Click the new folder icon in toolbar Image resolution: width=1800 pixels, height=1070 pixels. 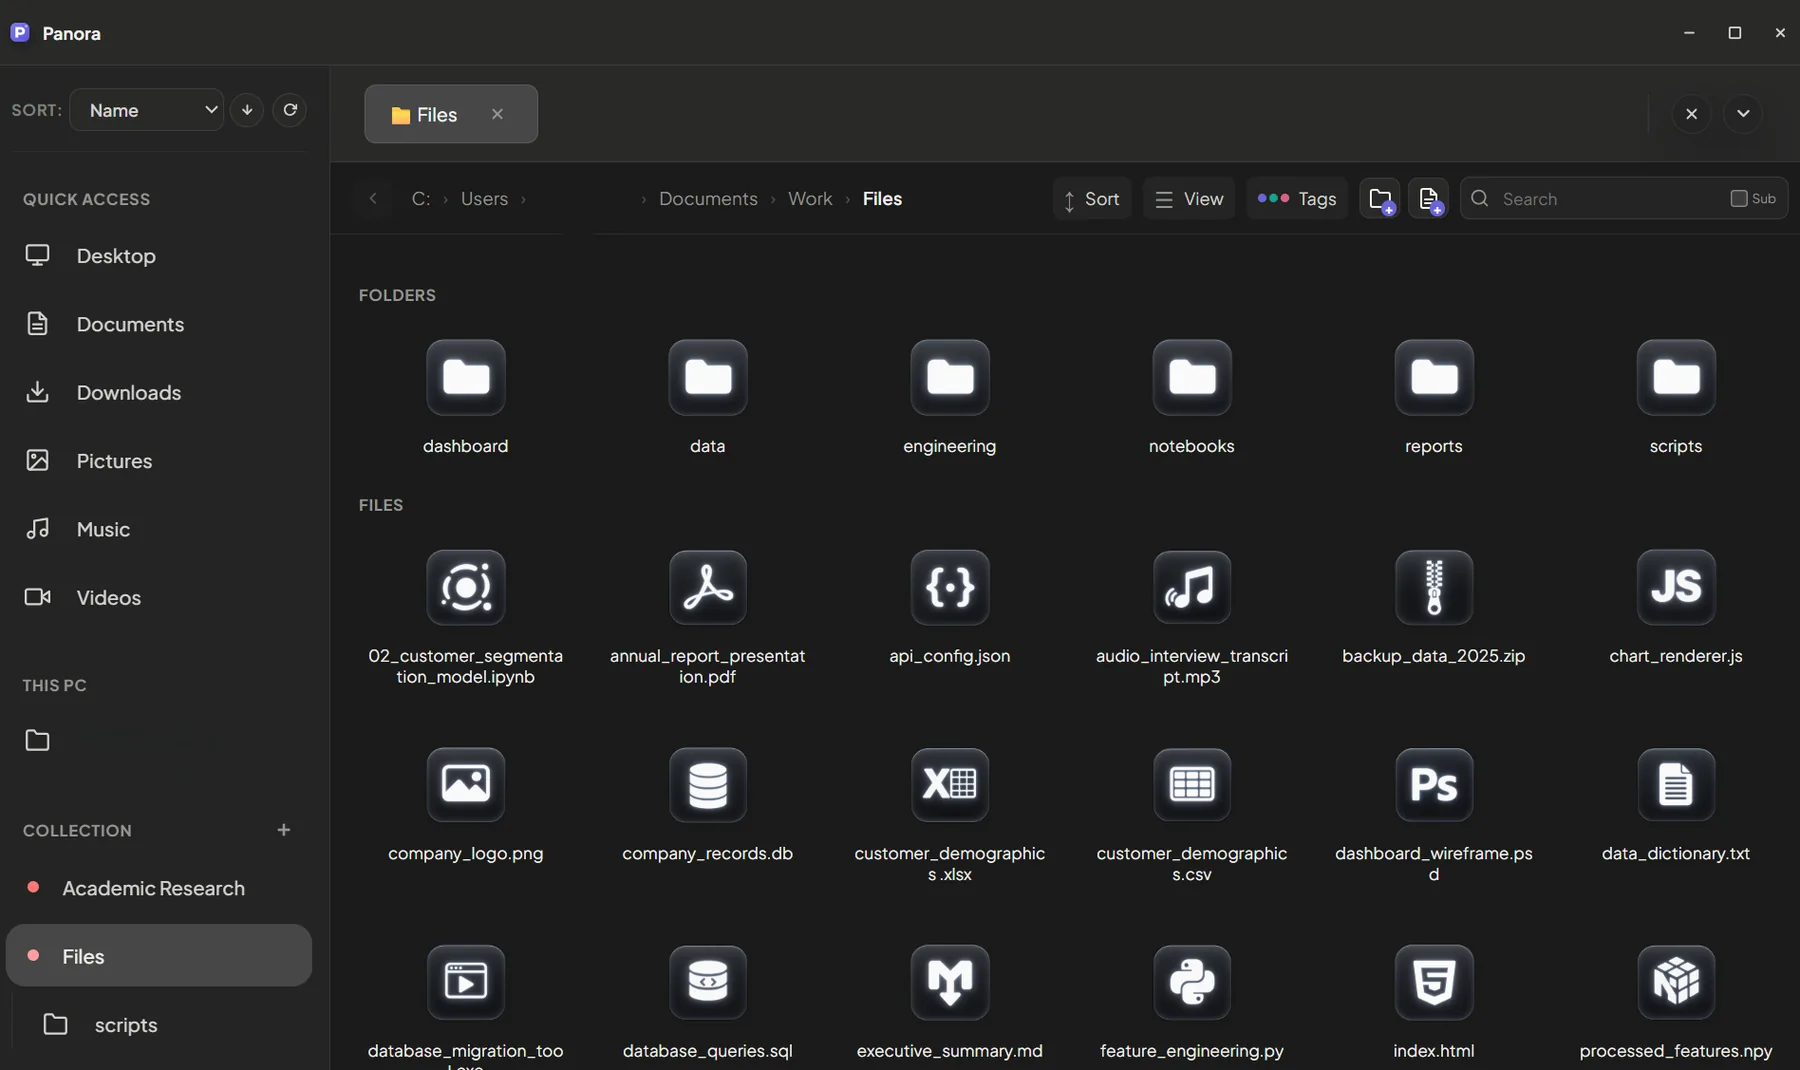click(x=1380, y=199)
